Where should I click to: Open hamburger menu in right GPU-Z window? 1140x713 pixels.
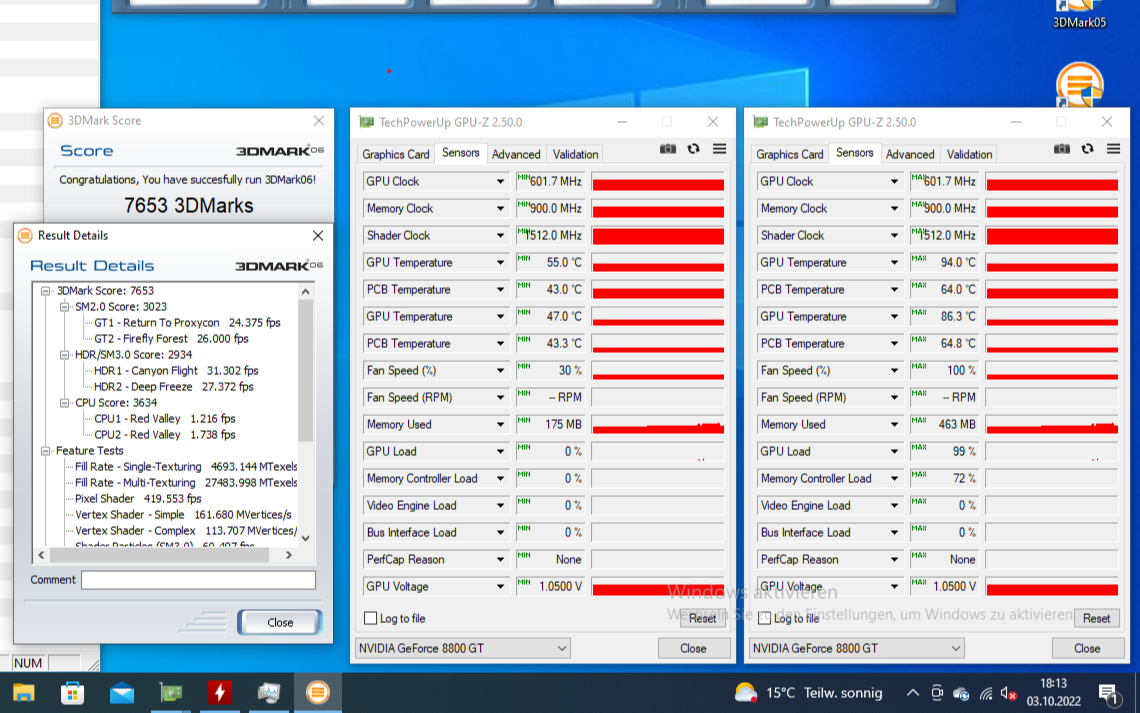(x=1113, y=149)
